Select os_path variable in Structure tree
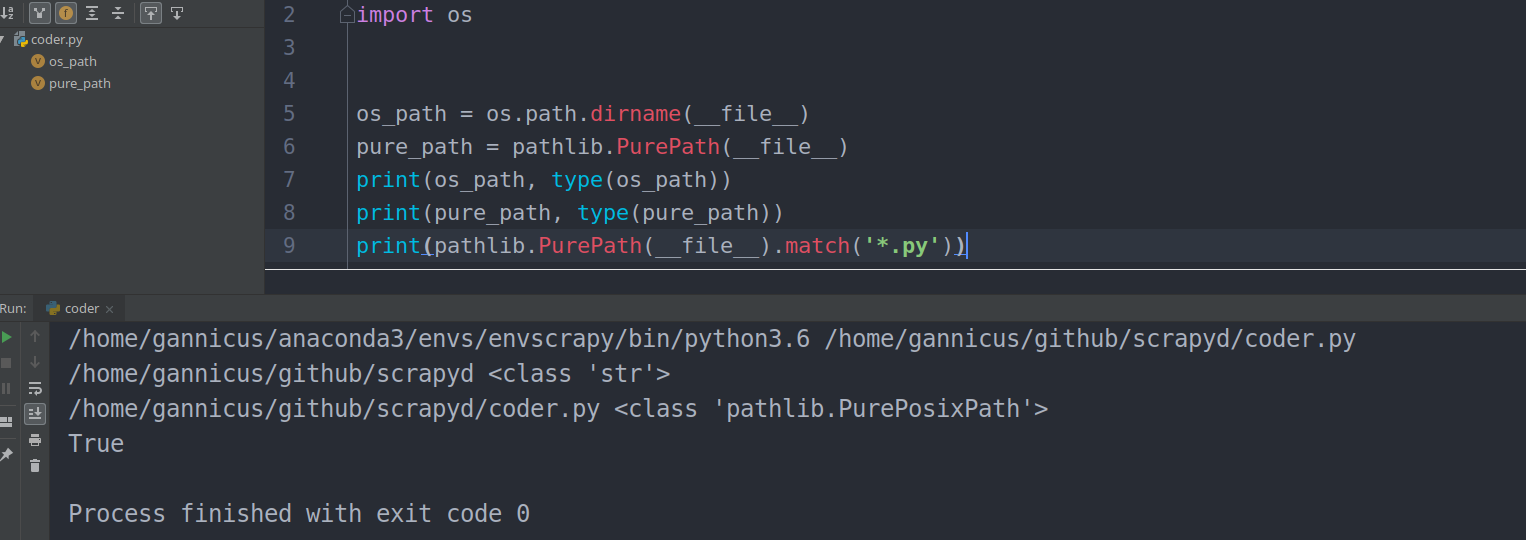Viewport: 1526px width, 540px height. click(x=73, y=62)
